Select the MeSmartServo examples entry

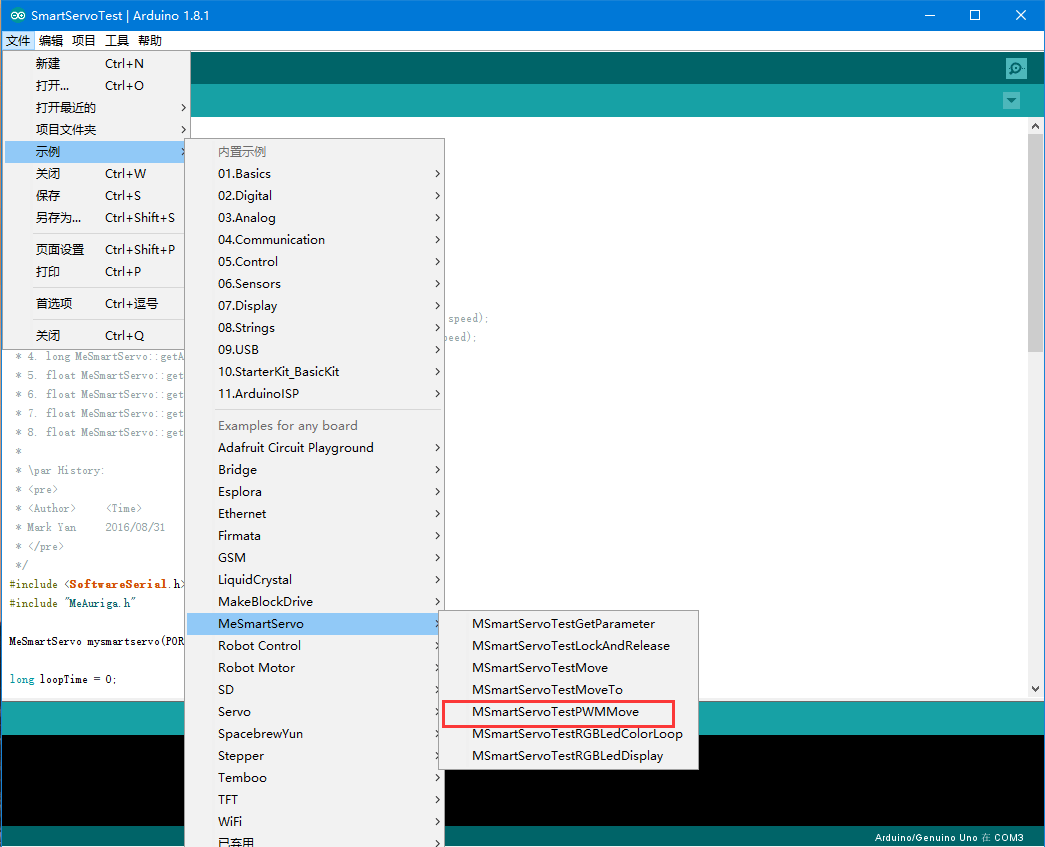point(315,623)
